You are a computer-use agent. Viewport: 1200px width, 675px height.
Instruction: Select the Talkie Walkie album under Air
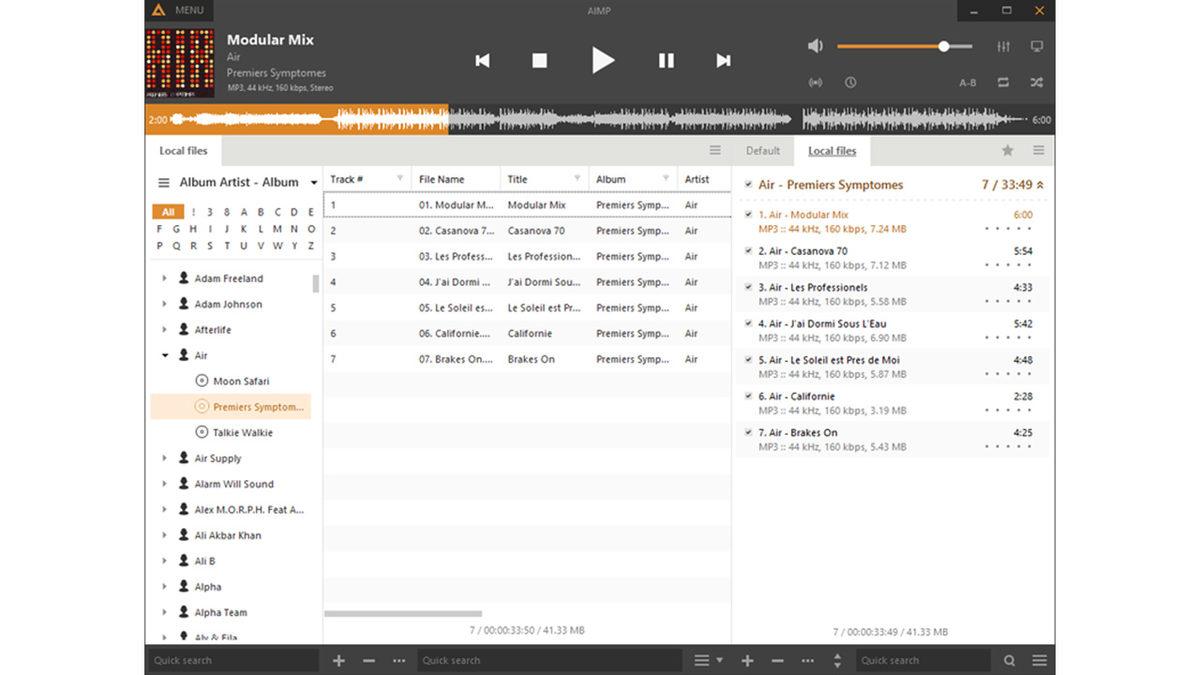pyautogui.click(x=243, y=432)
